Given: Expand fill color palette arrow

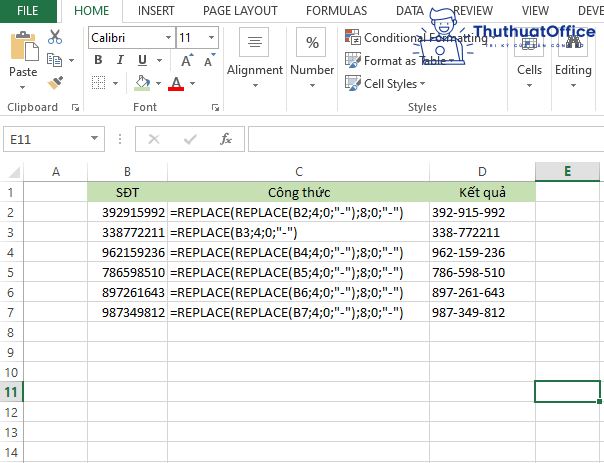Looking at the screenshot, I should (x=158, y=83).
